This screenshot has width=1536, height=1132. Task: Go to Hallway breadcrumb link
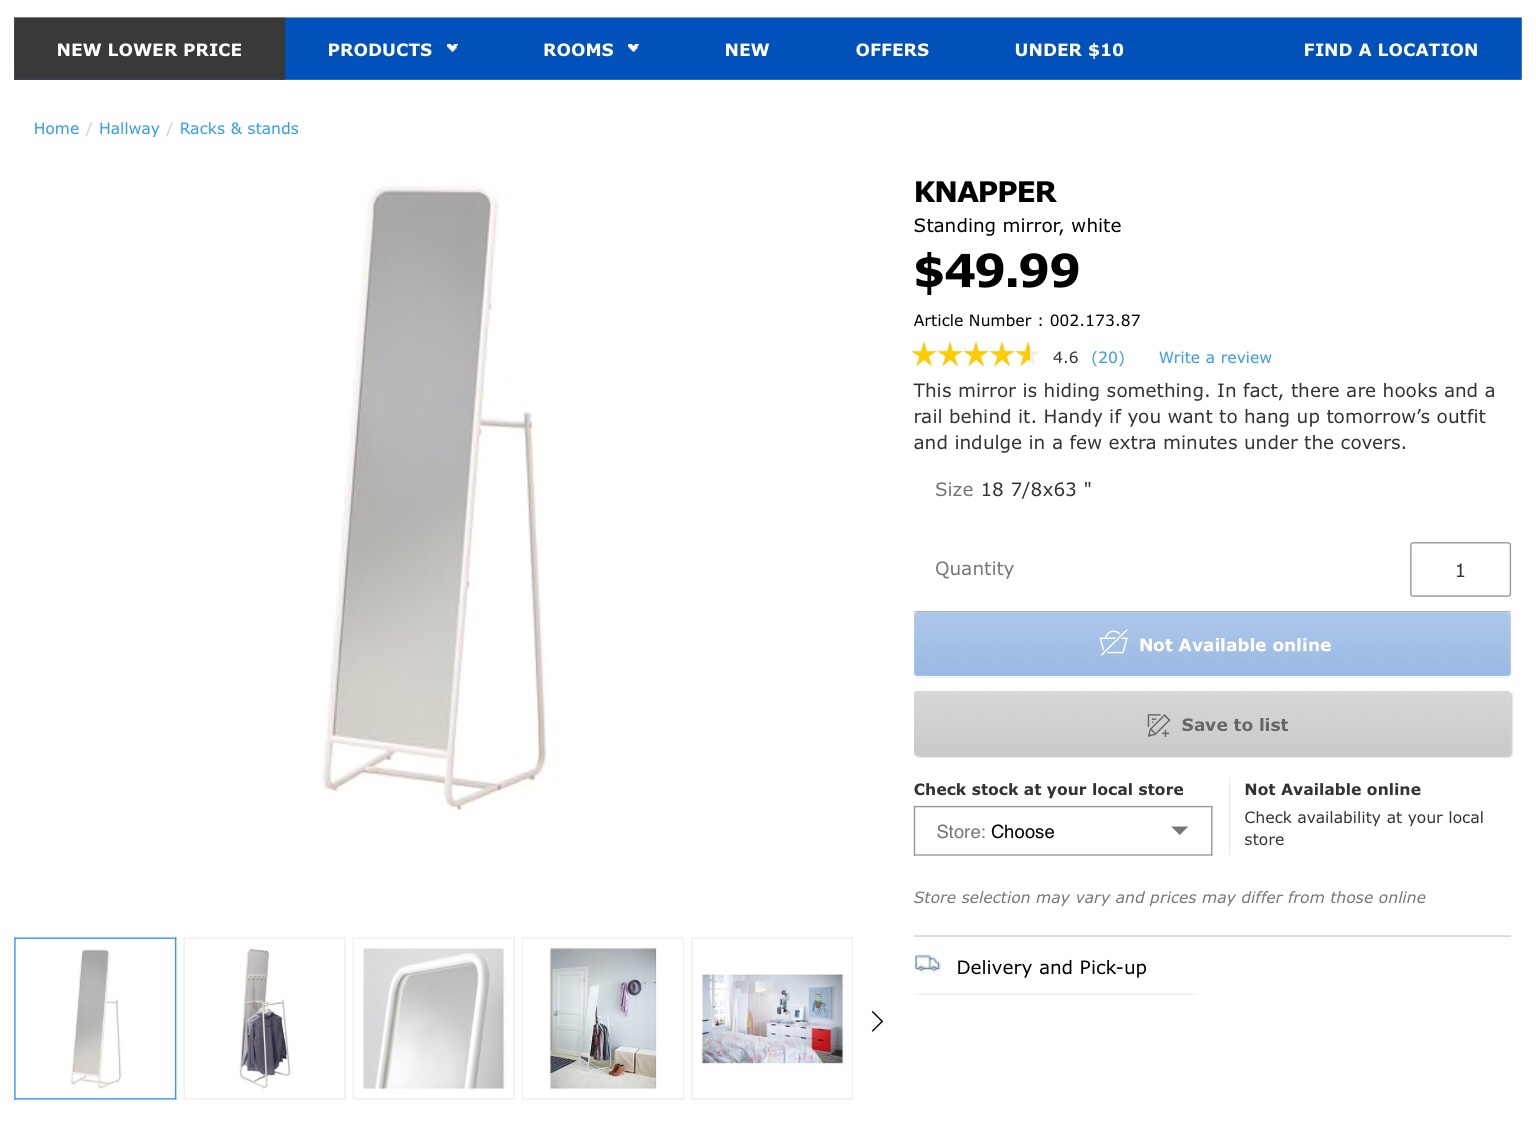pyautogui.click(x=129, y=129)
